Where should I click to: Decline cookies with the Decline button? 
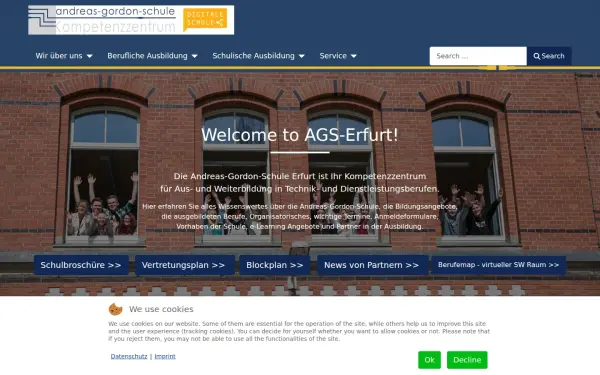tap(467, 360)
